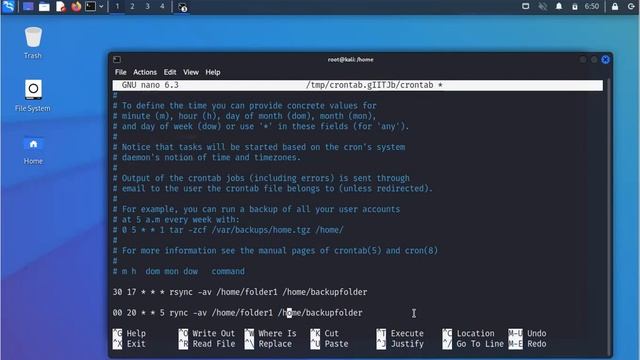The width and height of the screenshot is (640, 360).
Task: Click the Go To Line shortcut label
Action: [480, 344]
